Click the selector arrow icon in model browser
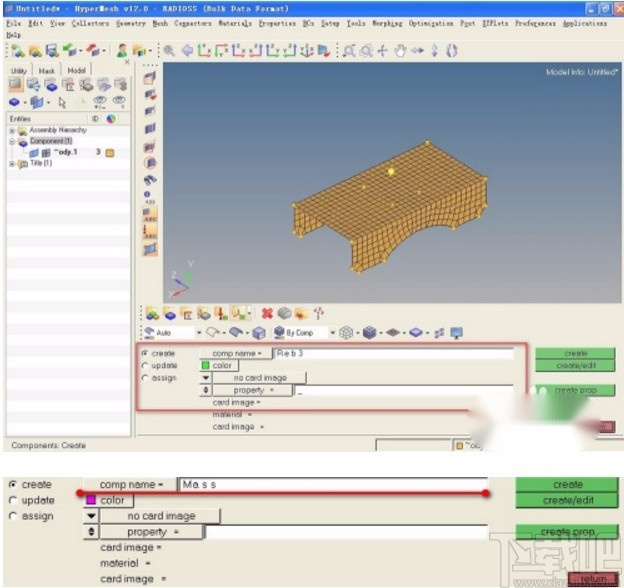This screenshot has height=588, width=624. pyautogui.click(x=62, y=103)
